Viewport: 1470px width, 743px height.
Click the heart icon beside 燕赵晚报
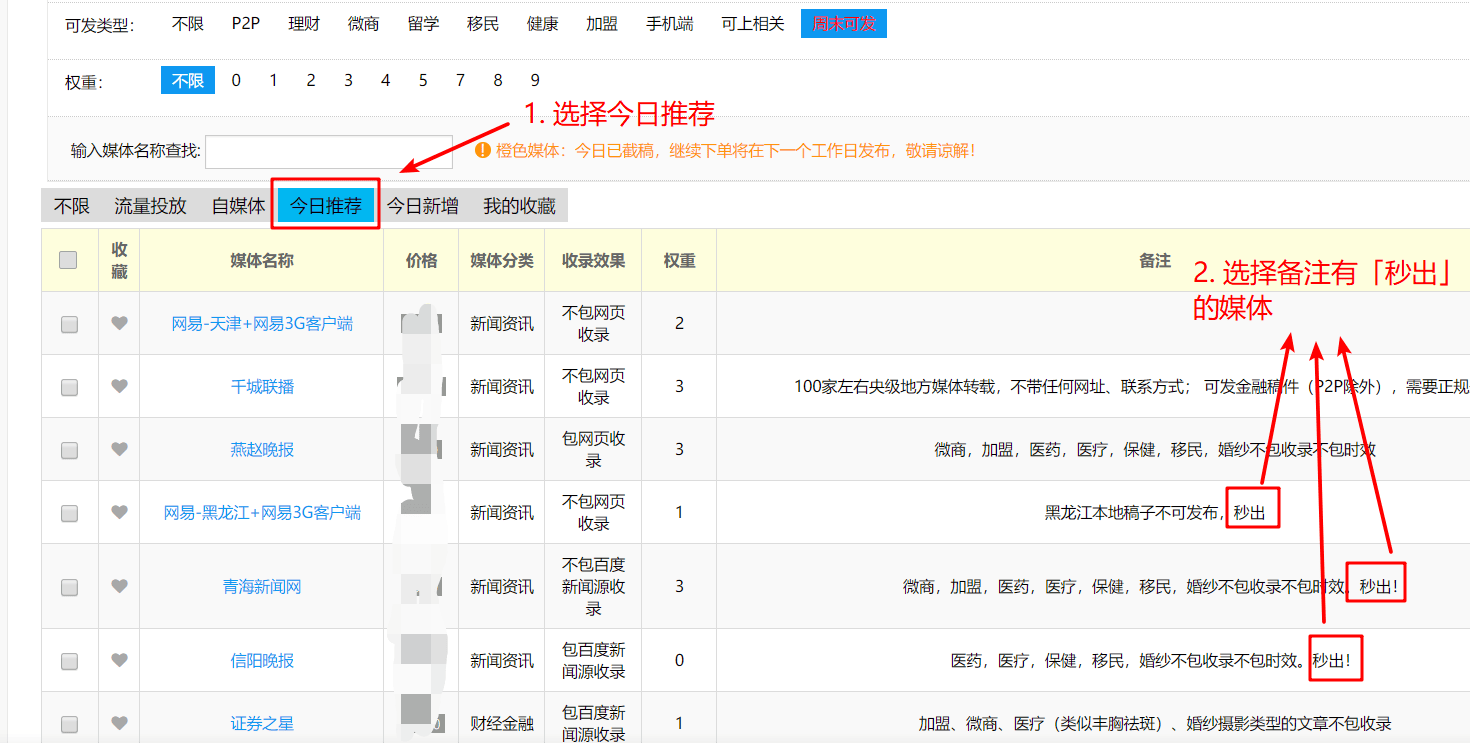pyautogui.click(x=119, y=449)
